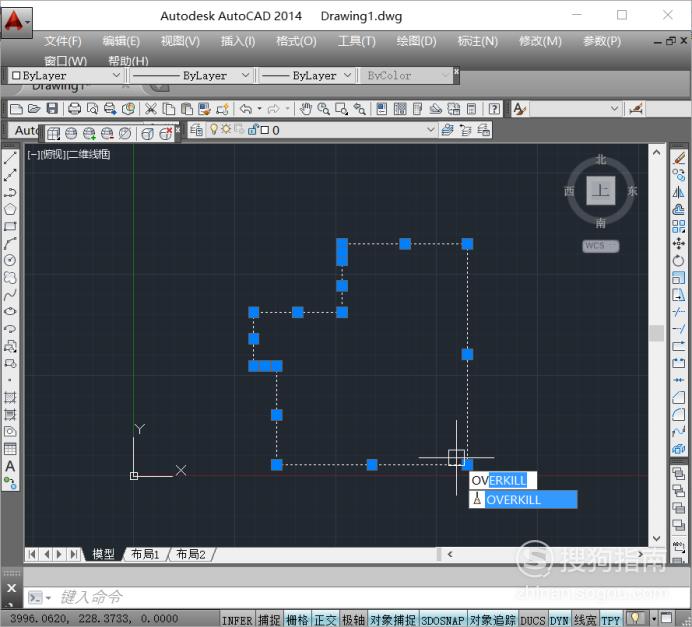Click the Paste clipboard icon
Image resolution: width=692 pixels, height=627 pixels.
(187, 109)
